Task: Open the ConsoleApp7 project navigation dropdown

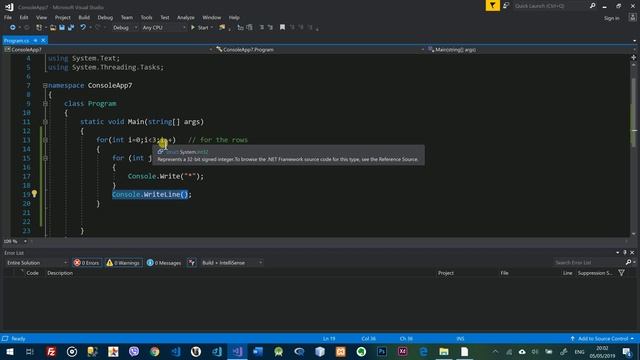Action: coord(109,49)
